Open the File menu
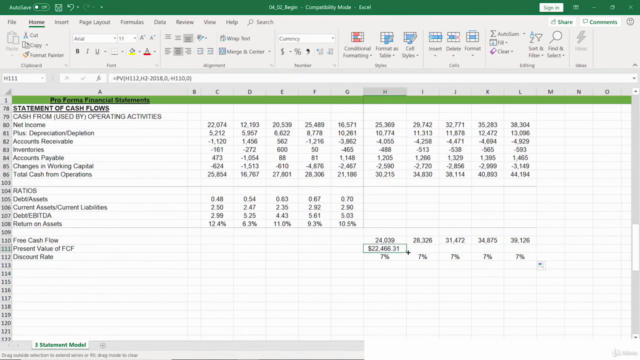 12,22
